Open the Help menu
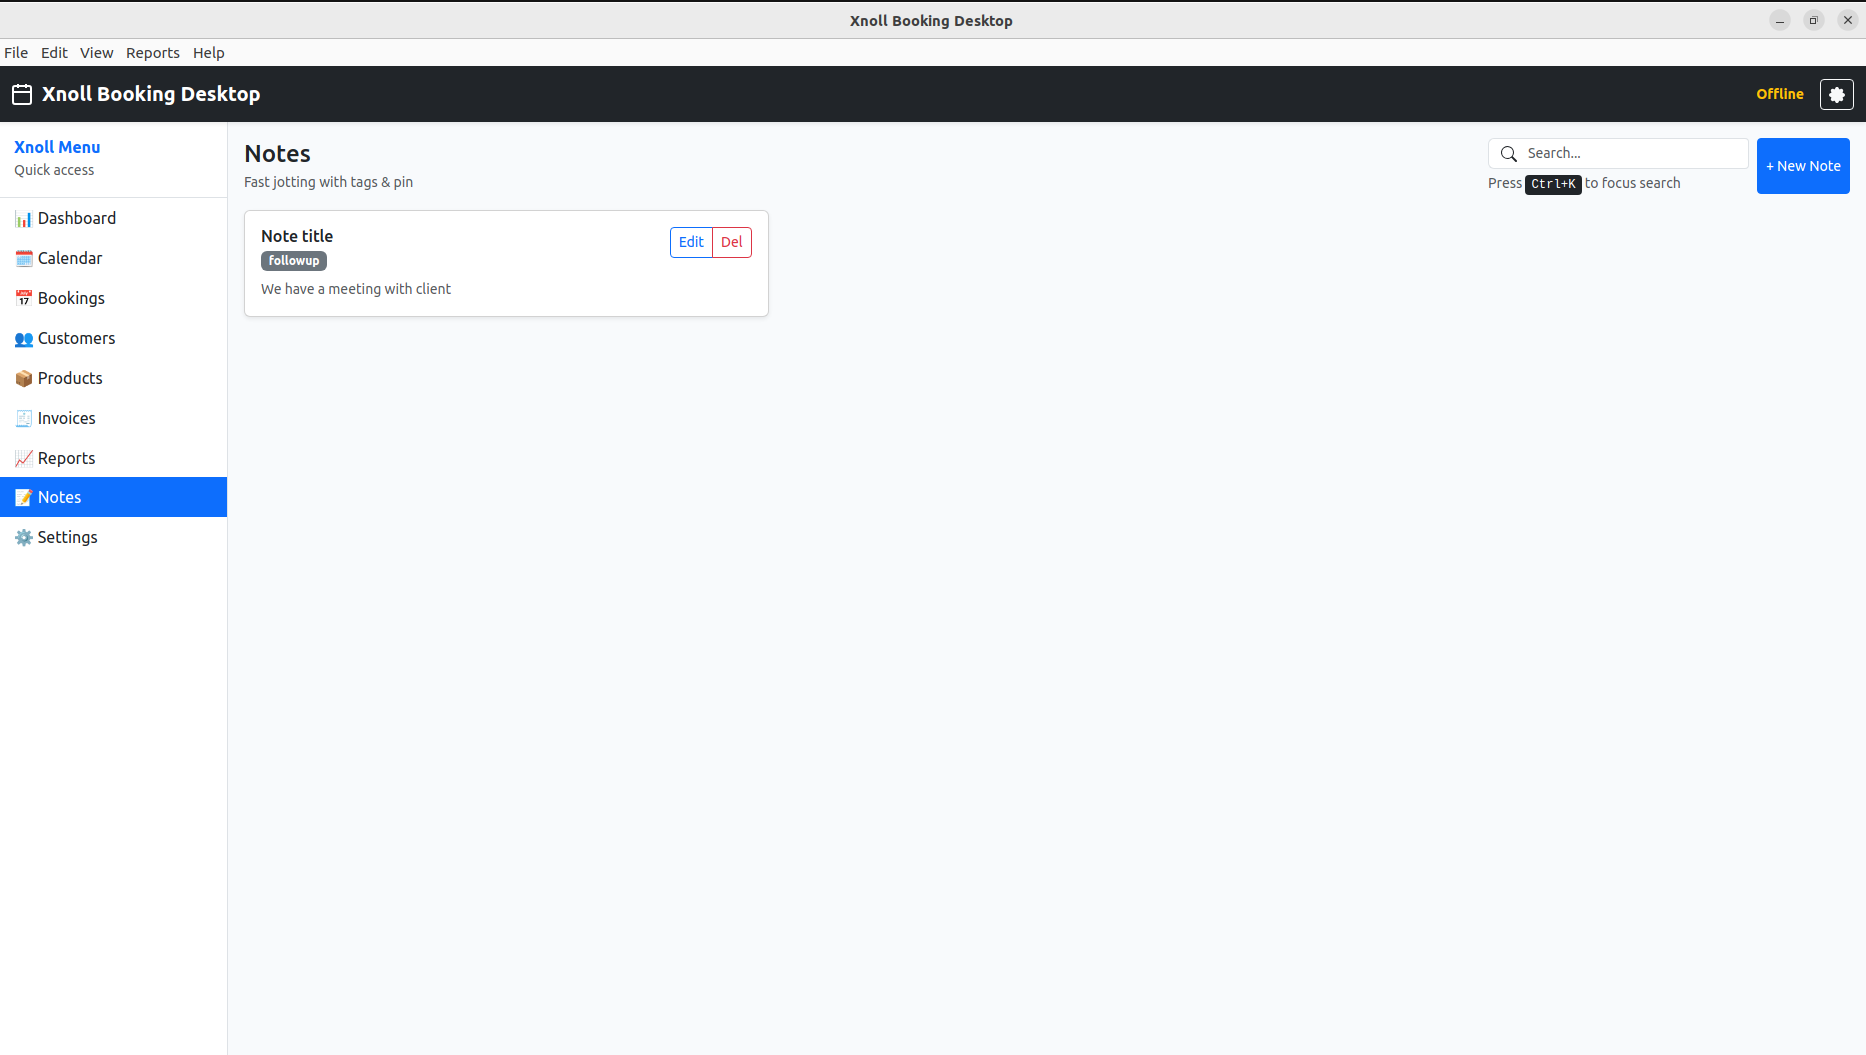 coord(208,53)
